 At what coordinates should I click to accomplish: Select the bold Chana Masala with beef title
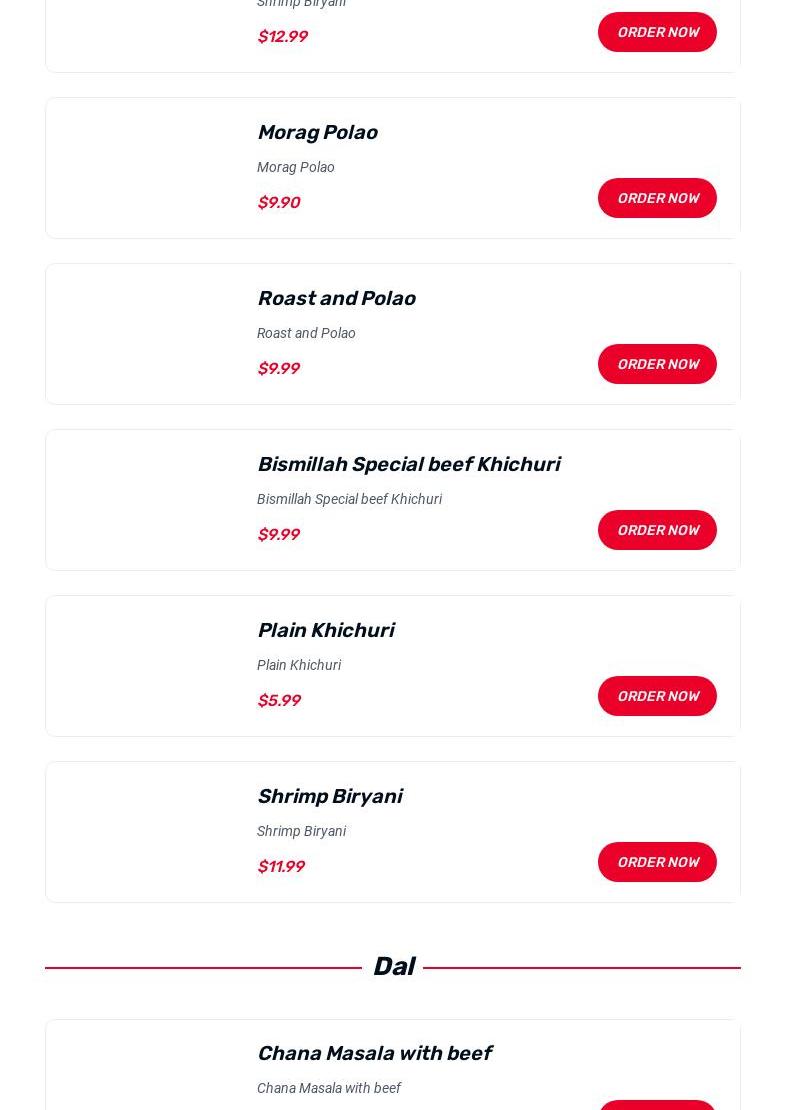[x=374, y=1053]
